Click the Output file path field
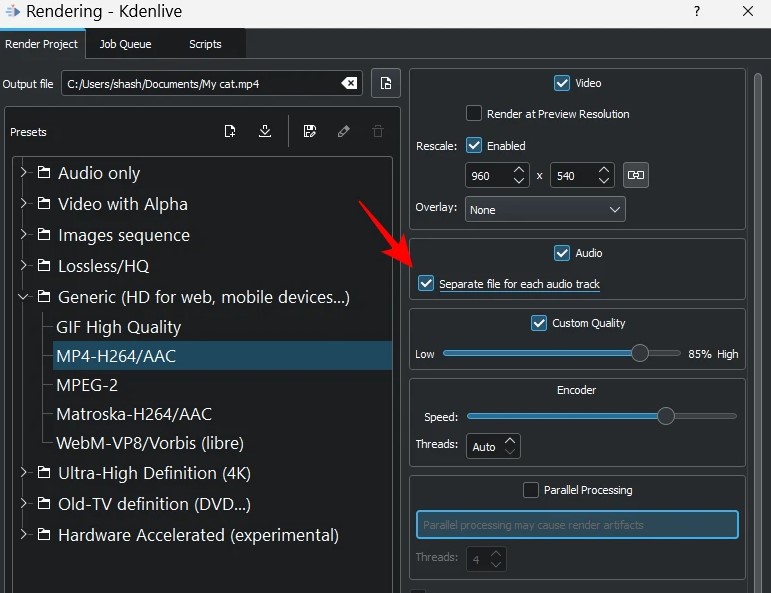The height and width of the screenshot is (593, 771). (x=212, y=83)
